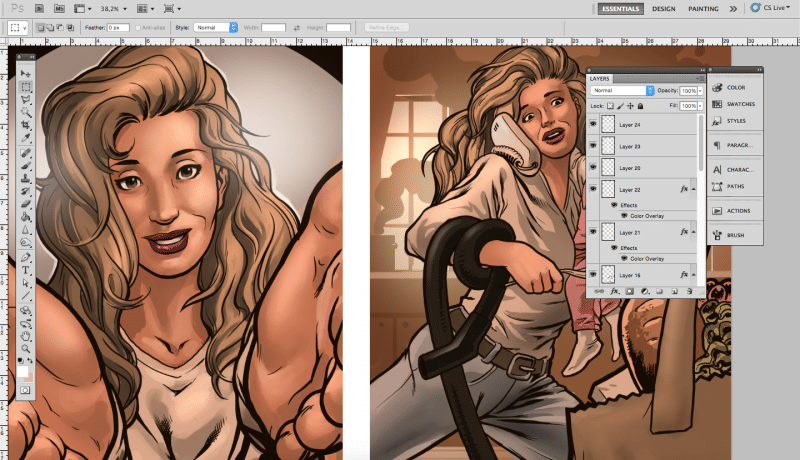Switch to the Painting workspace
The height and width of the screenshot is (460, 800).
pyautogui.click(x=703, y=9)
